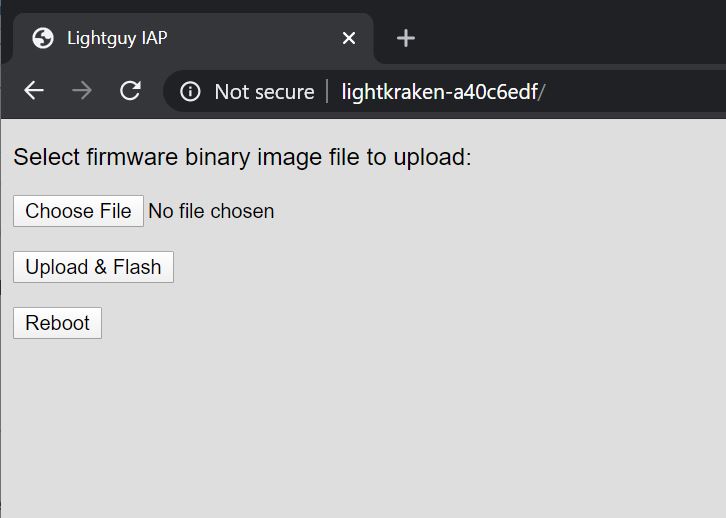The image size is (726, 518).
Task: Click the forward navigation arrow
Action: [x=82, y=91]
